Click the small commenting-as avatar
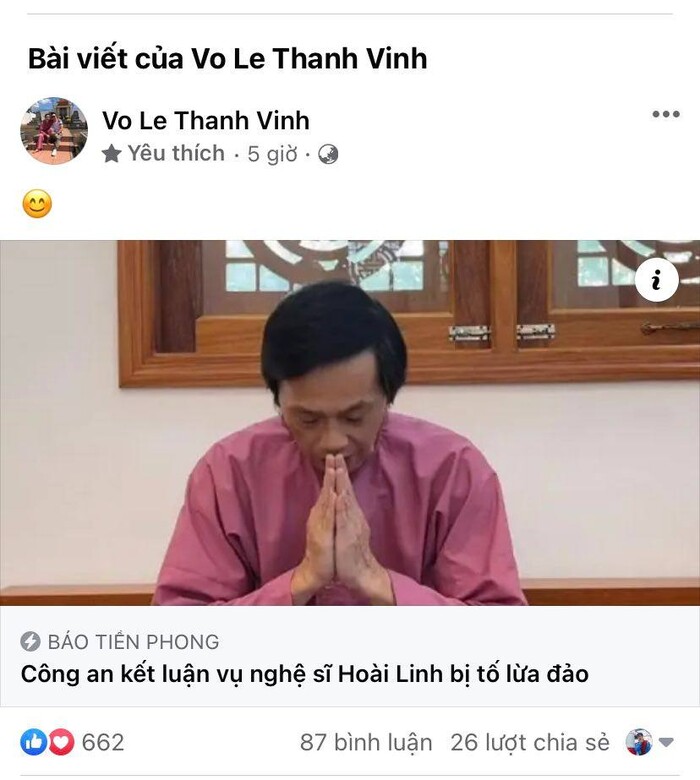Screen dimensions: 700x780 (639, 742)
